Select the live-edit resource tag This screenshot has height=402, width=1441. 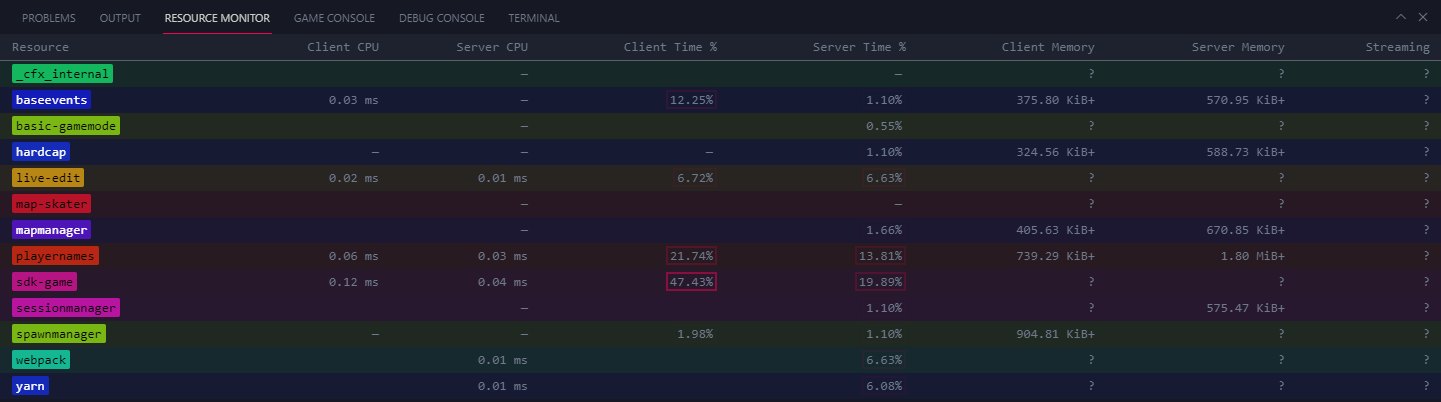pos(48,178)
